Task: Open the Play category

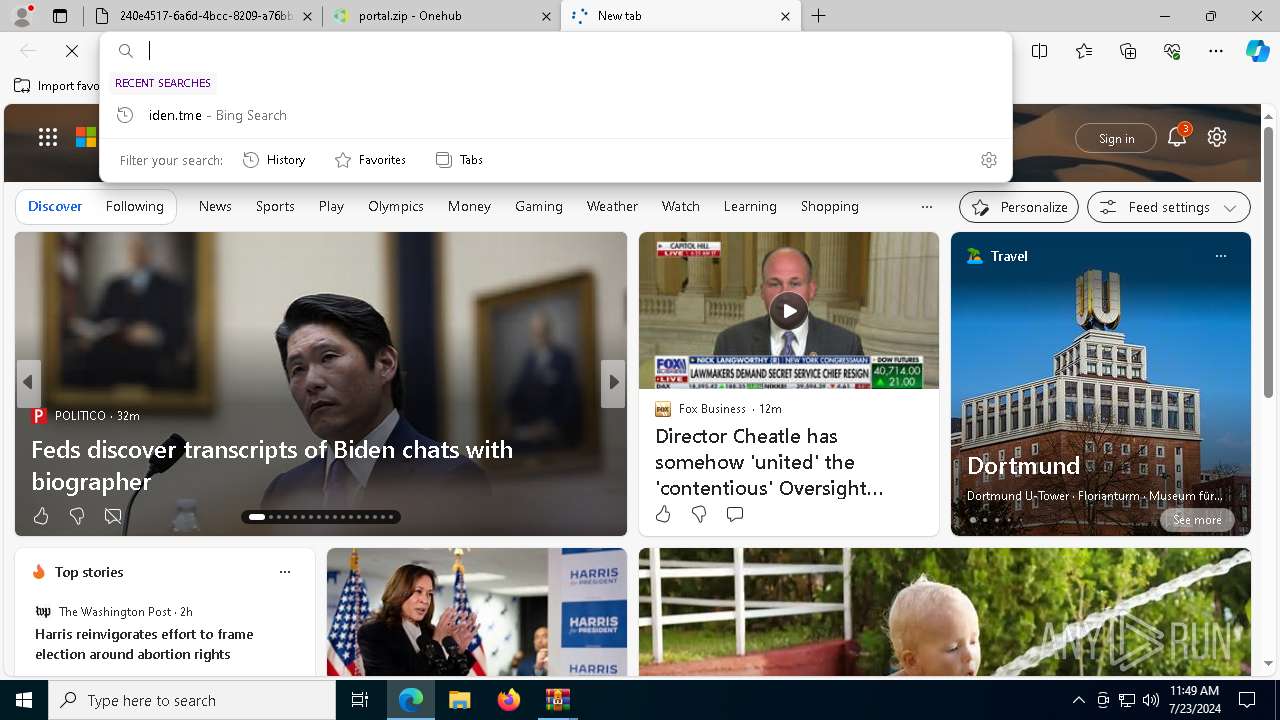Action: click(331, 206)
